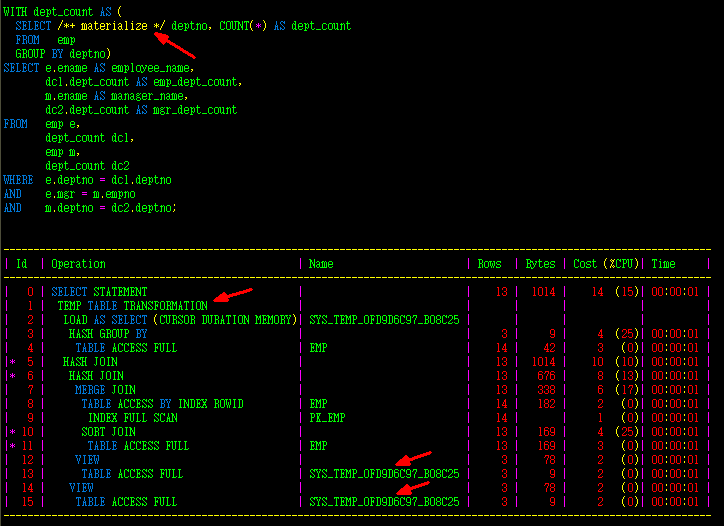
Task: Click the 'Name' column header
Action: tap(321, 264)
